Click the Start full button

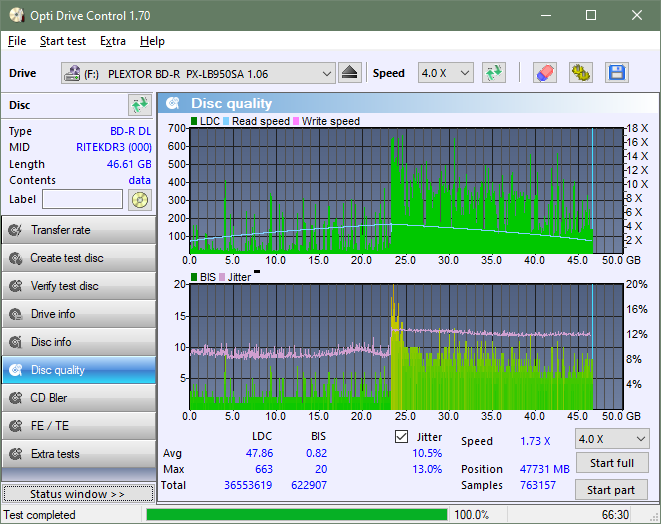[x=612, y=463]
